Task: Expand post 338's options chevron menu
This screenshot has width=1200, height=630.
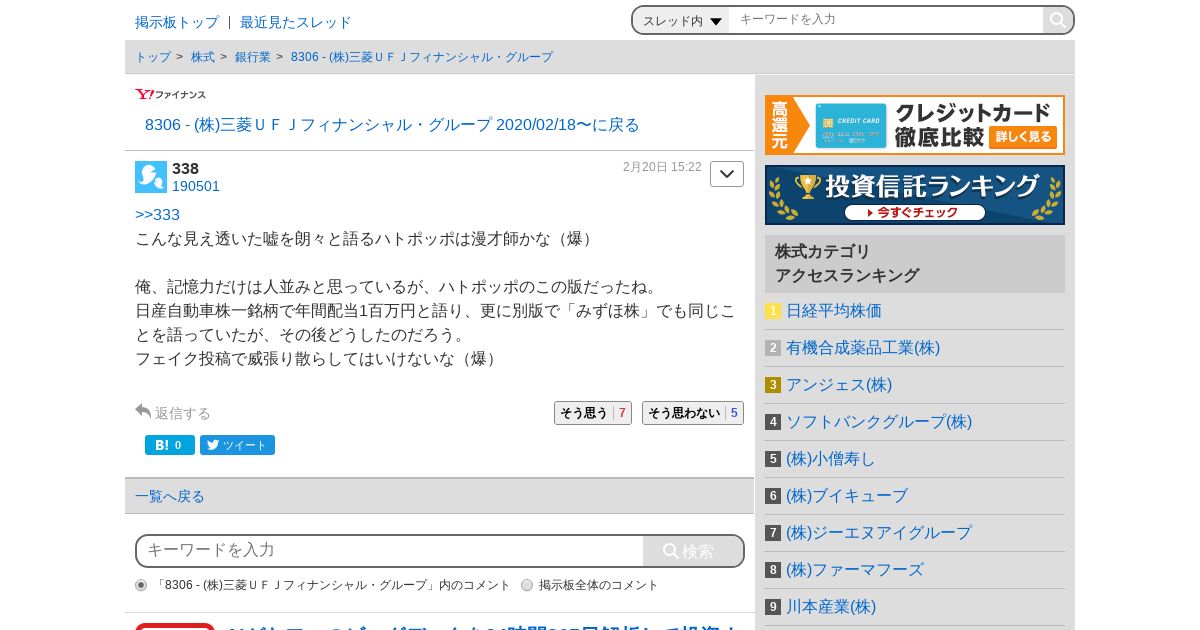Action: coord(727,174)
